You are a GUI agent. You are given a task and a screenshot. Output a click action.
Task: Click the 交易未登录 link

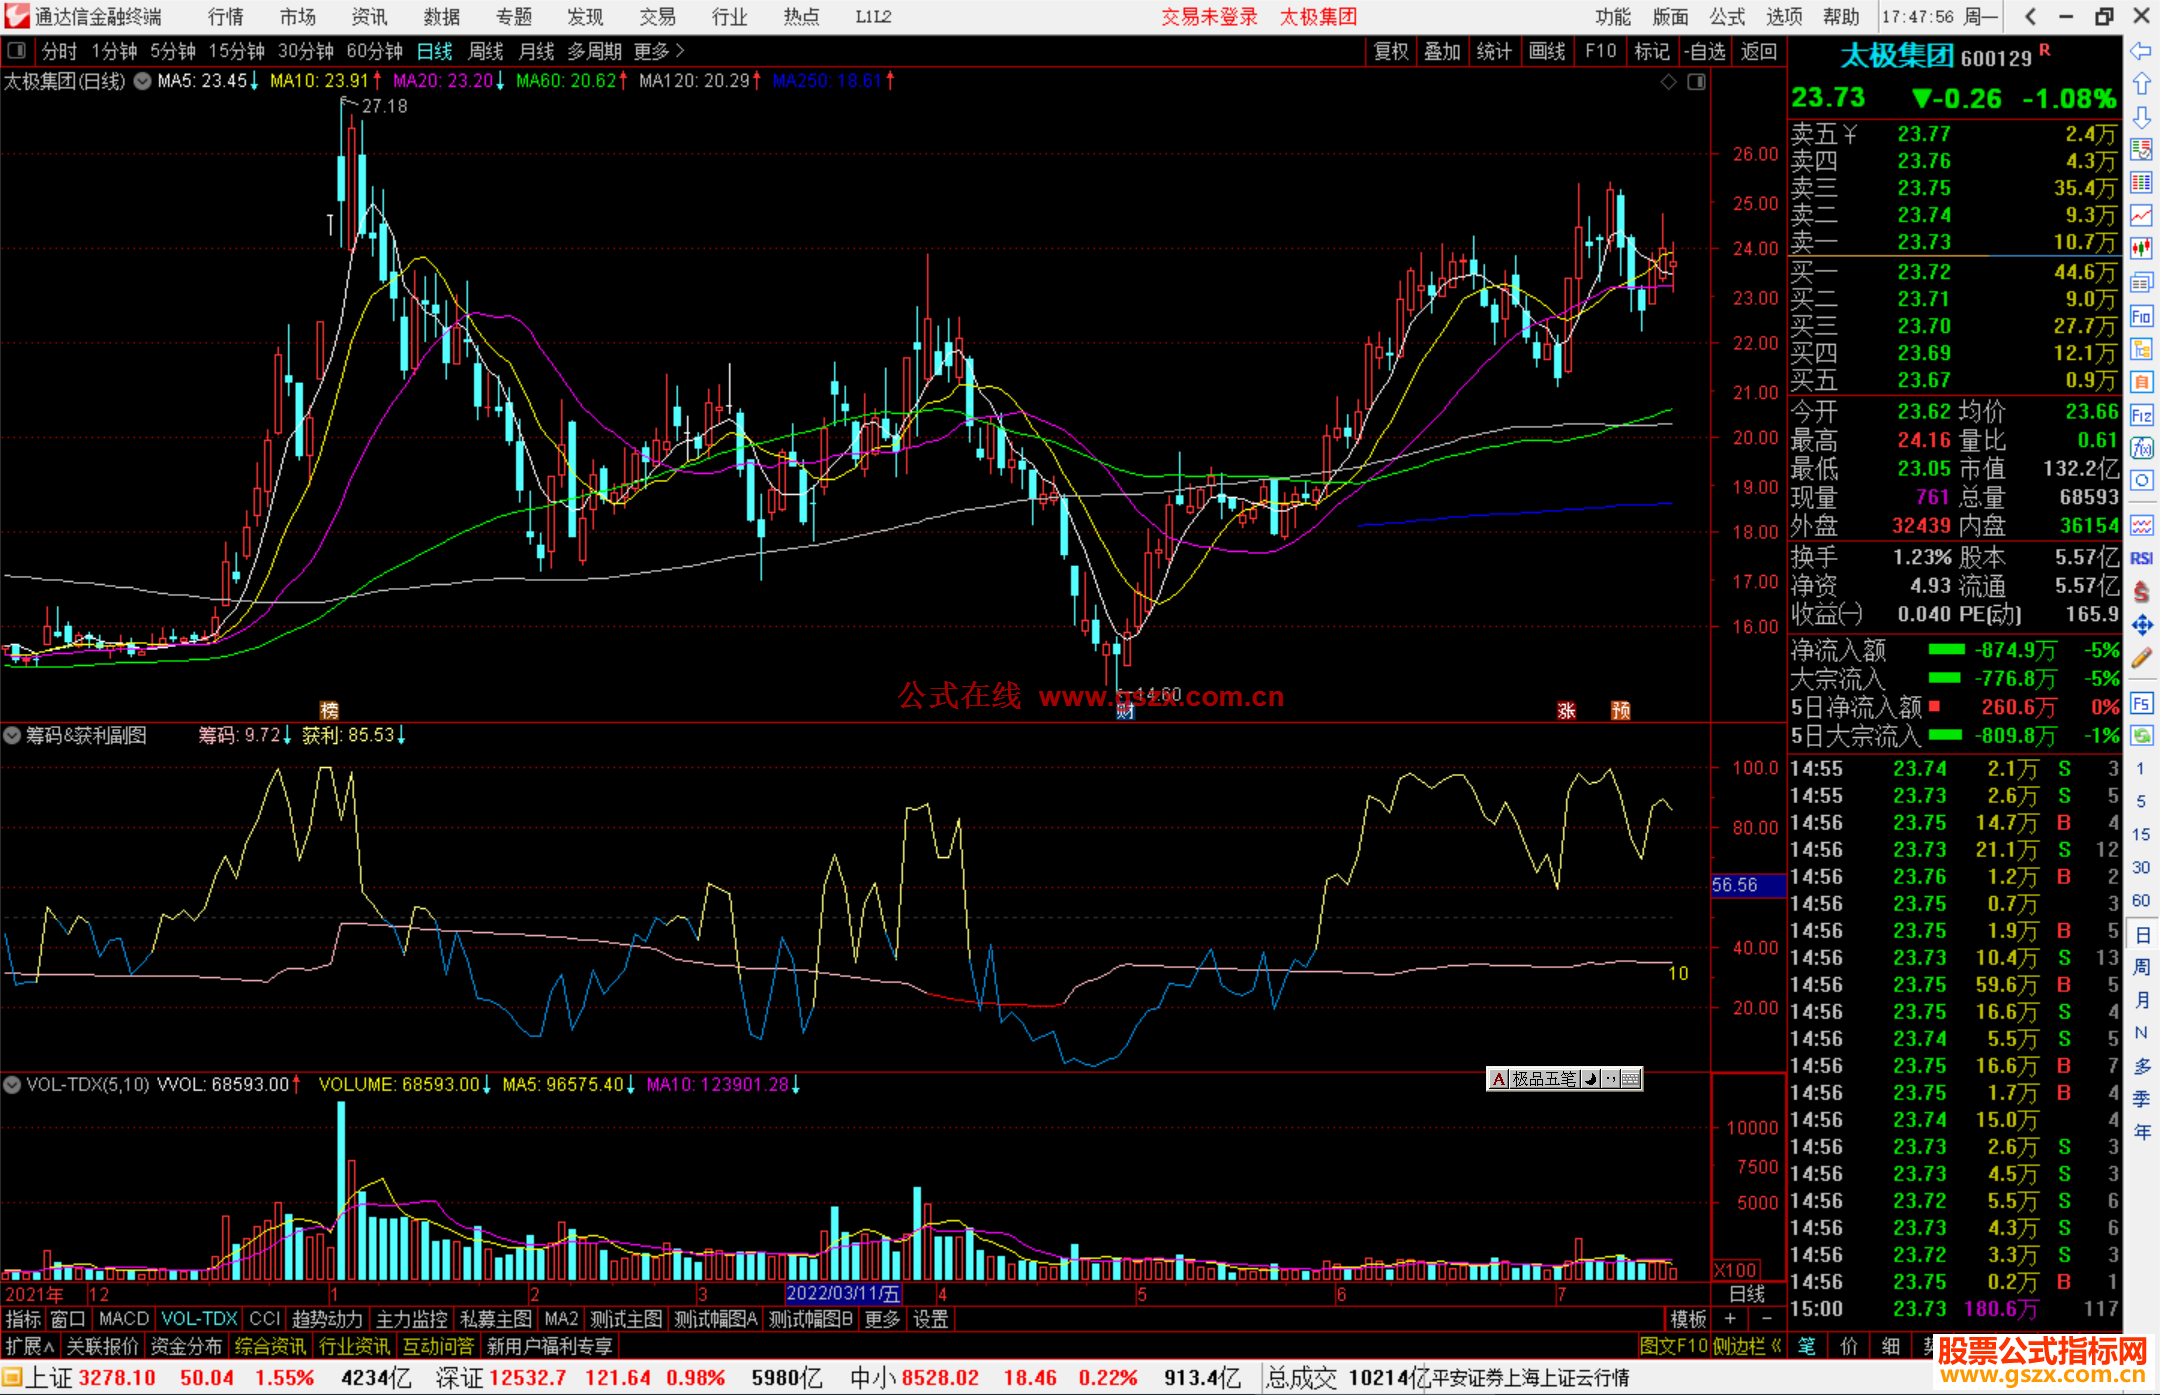1209,17
